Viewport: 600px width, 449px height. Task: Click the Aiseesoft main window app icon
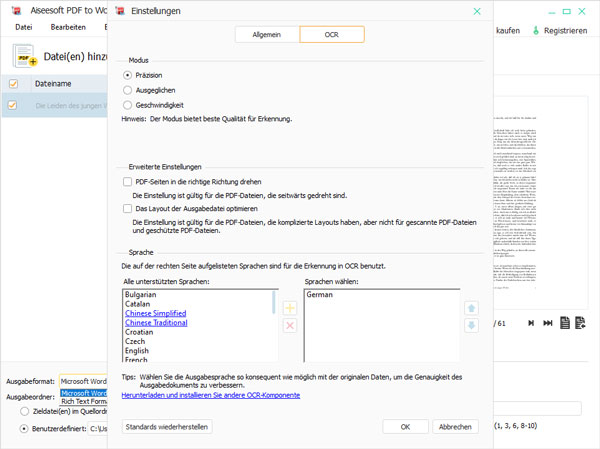pos(16,10)
